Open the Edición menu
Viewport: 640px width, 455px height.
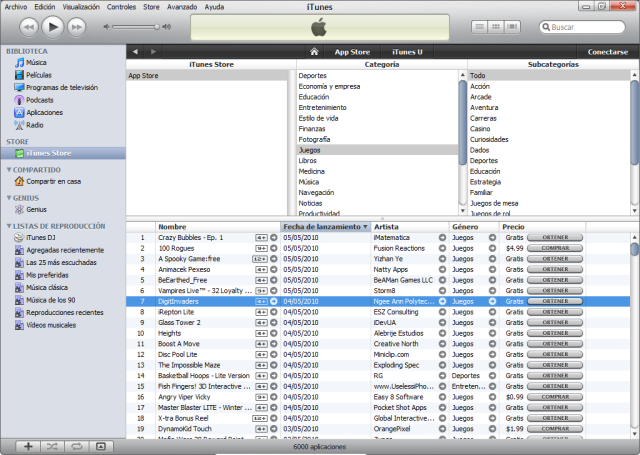pyautogui.click(x=44, y=7)
